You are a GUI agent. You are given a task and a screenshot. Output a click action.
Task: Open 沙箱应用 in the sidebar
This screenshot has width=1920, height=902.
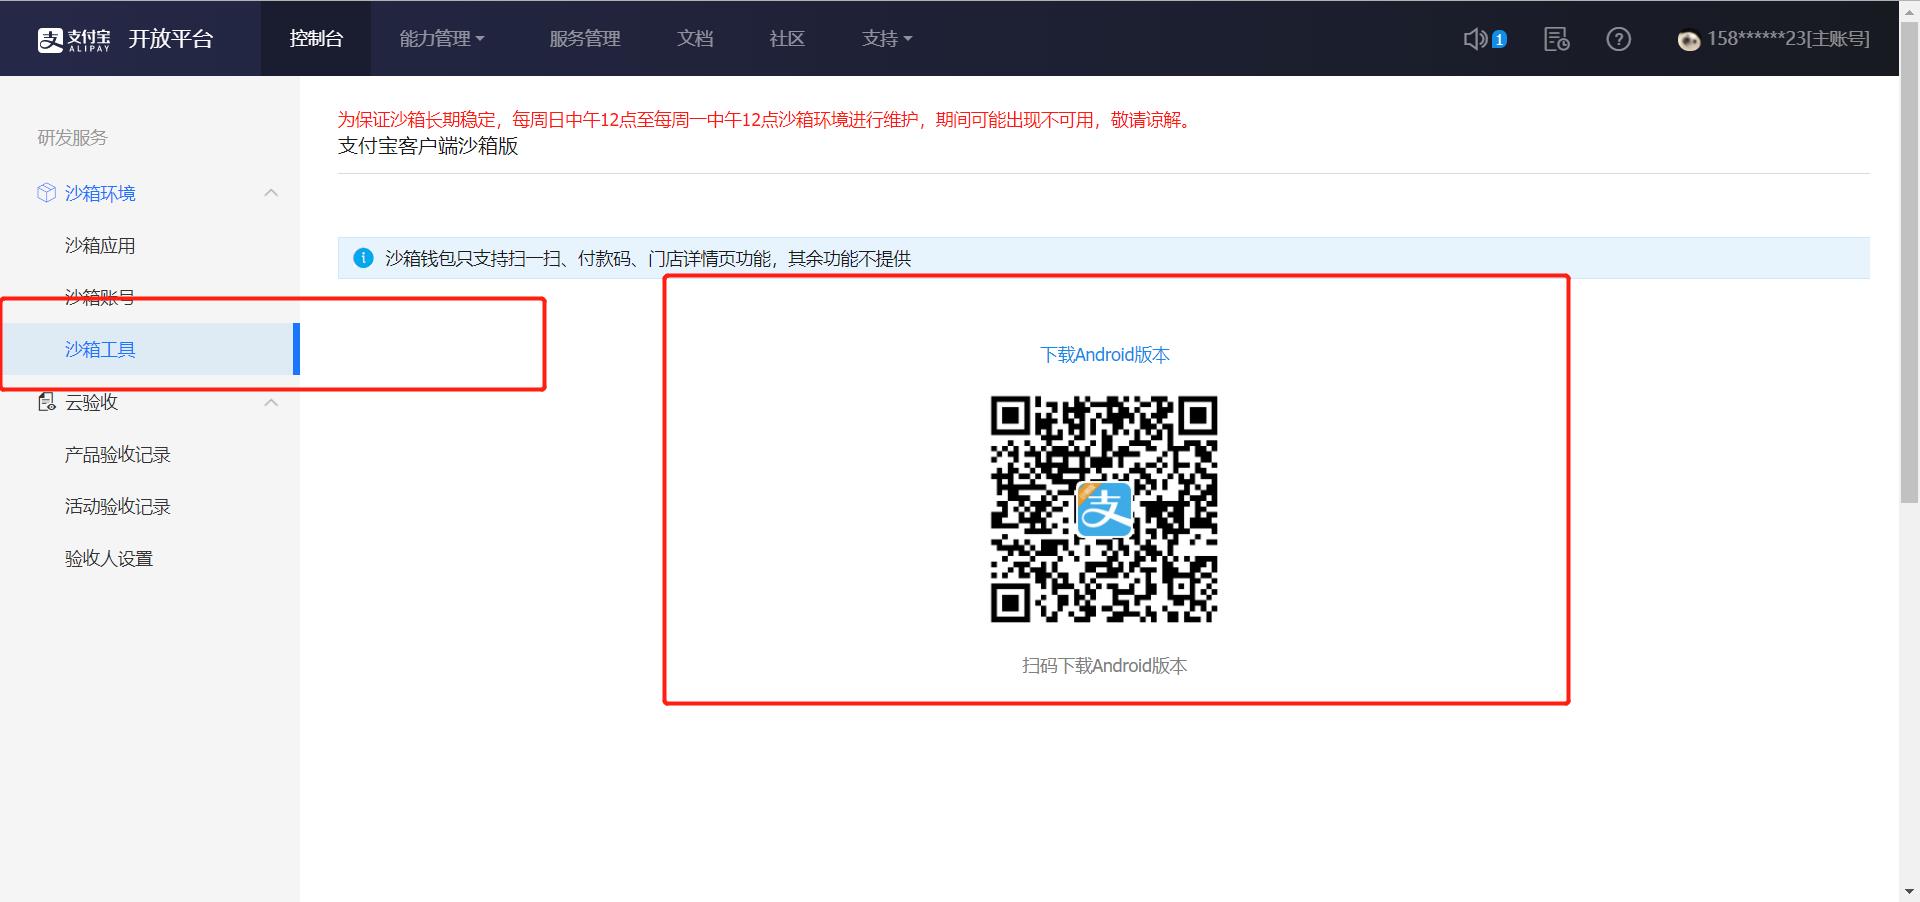(x=100, y=245)
